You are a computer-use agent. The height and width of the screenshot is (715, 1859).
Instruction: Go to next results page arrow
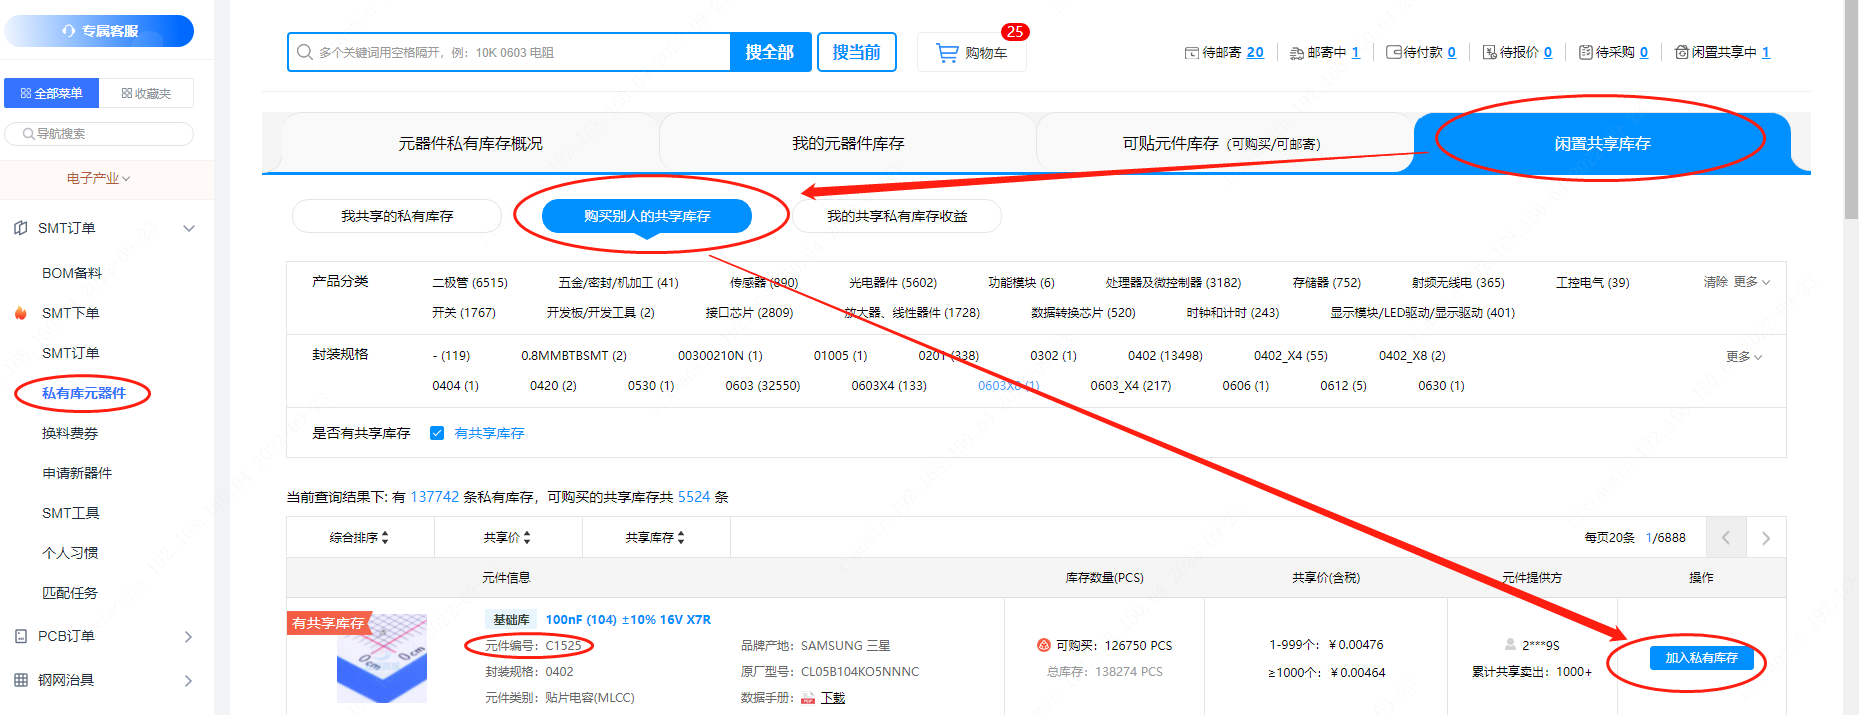click(x=1765, y=538)
